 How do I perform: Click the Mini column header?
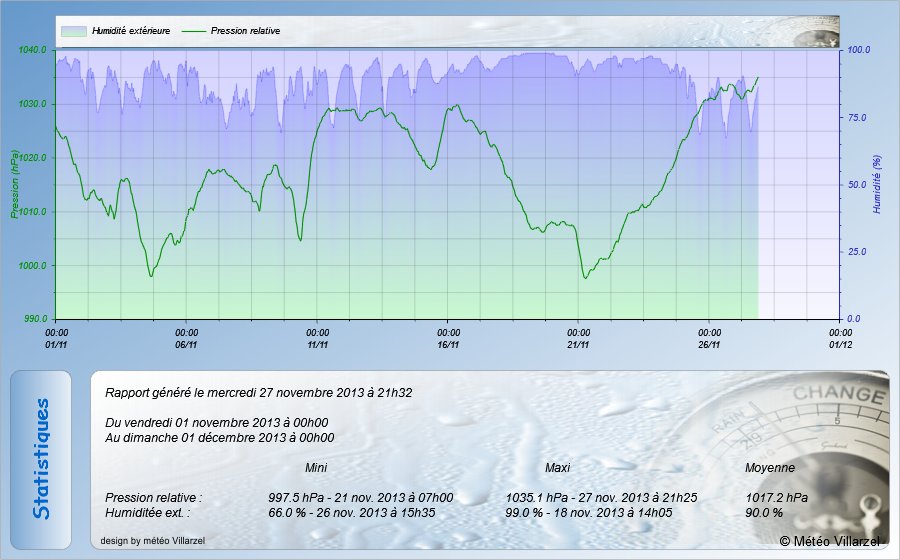316,467
